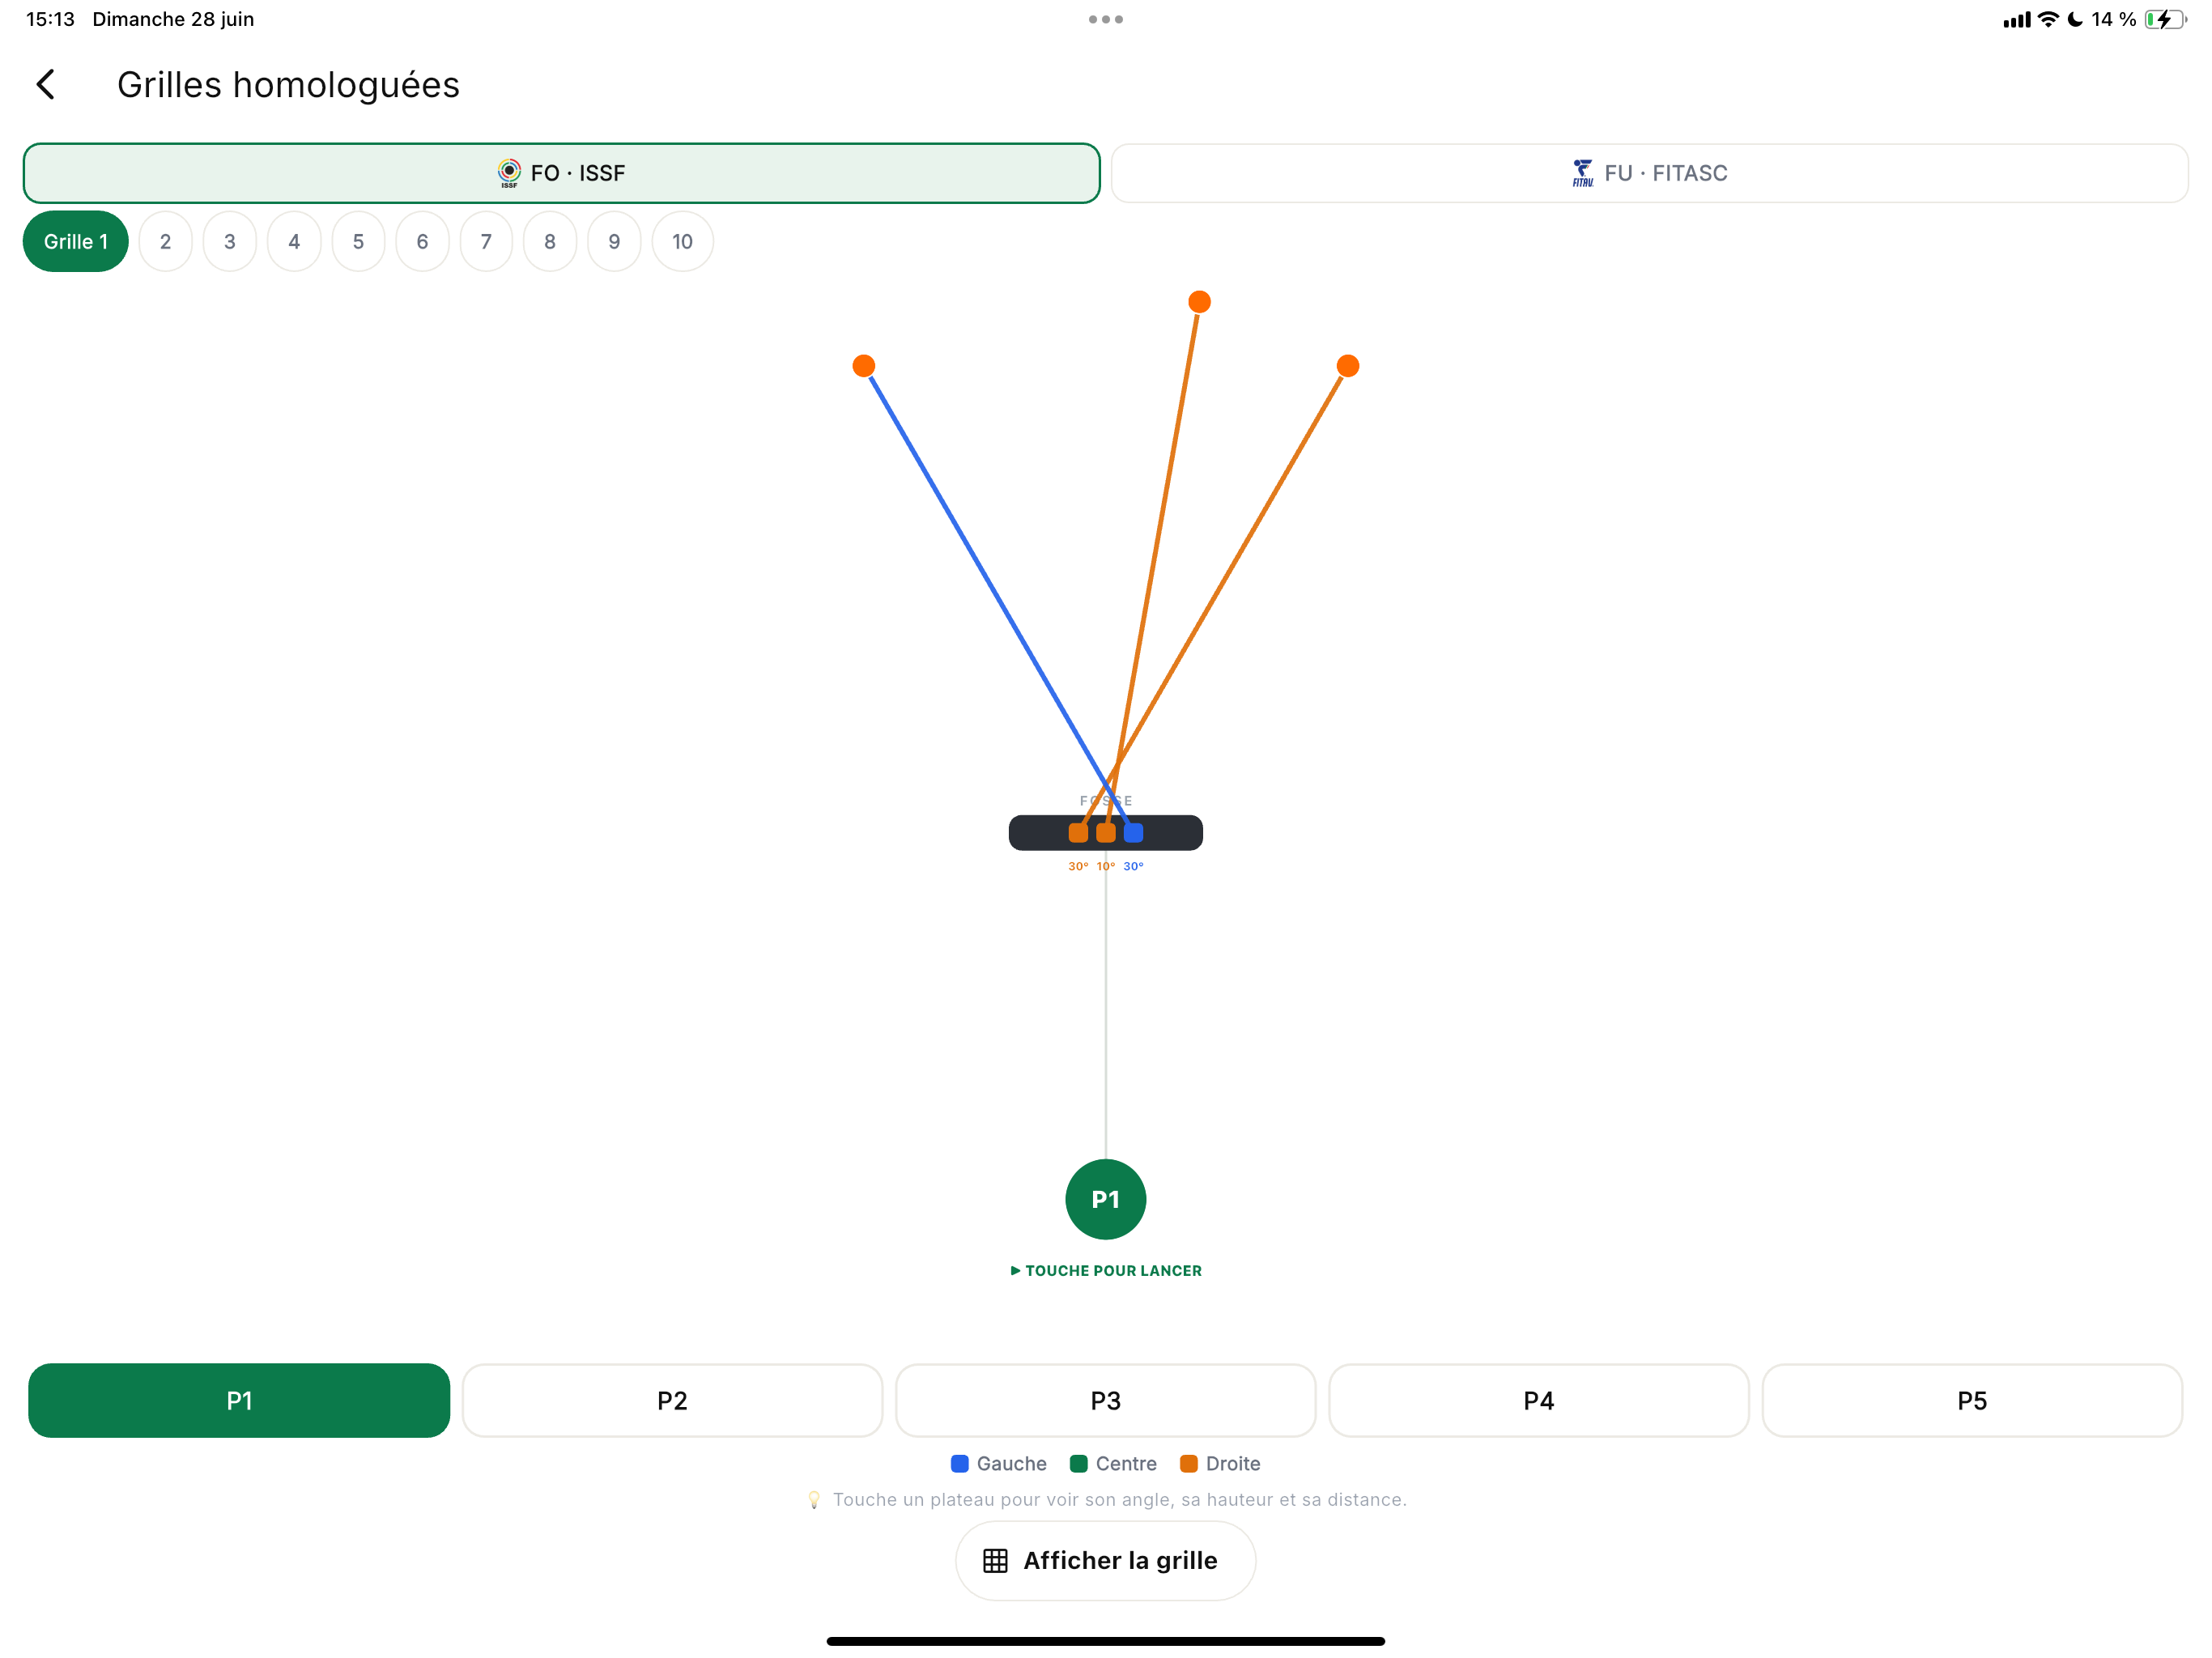Tap the cellular signal bars

pyautogui.click(x=2017, y=19)
